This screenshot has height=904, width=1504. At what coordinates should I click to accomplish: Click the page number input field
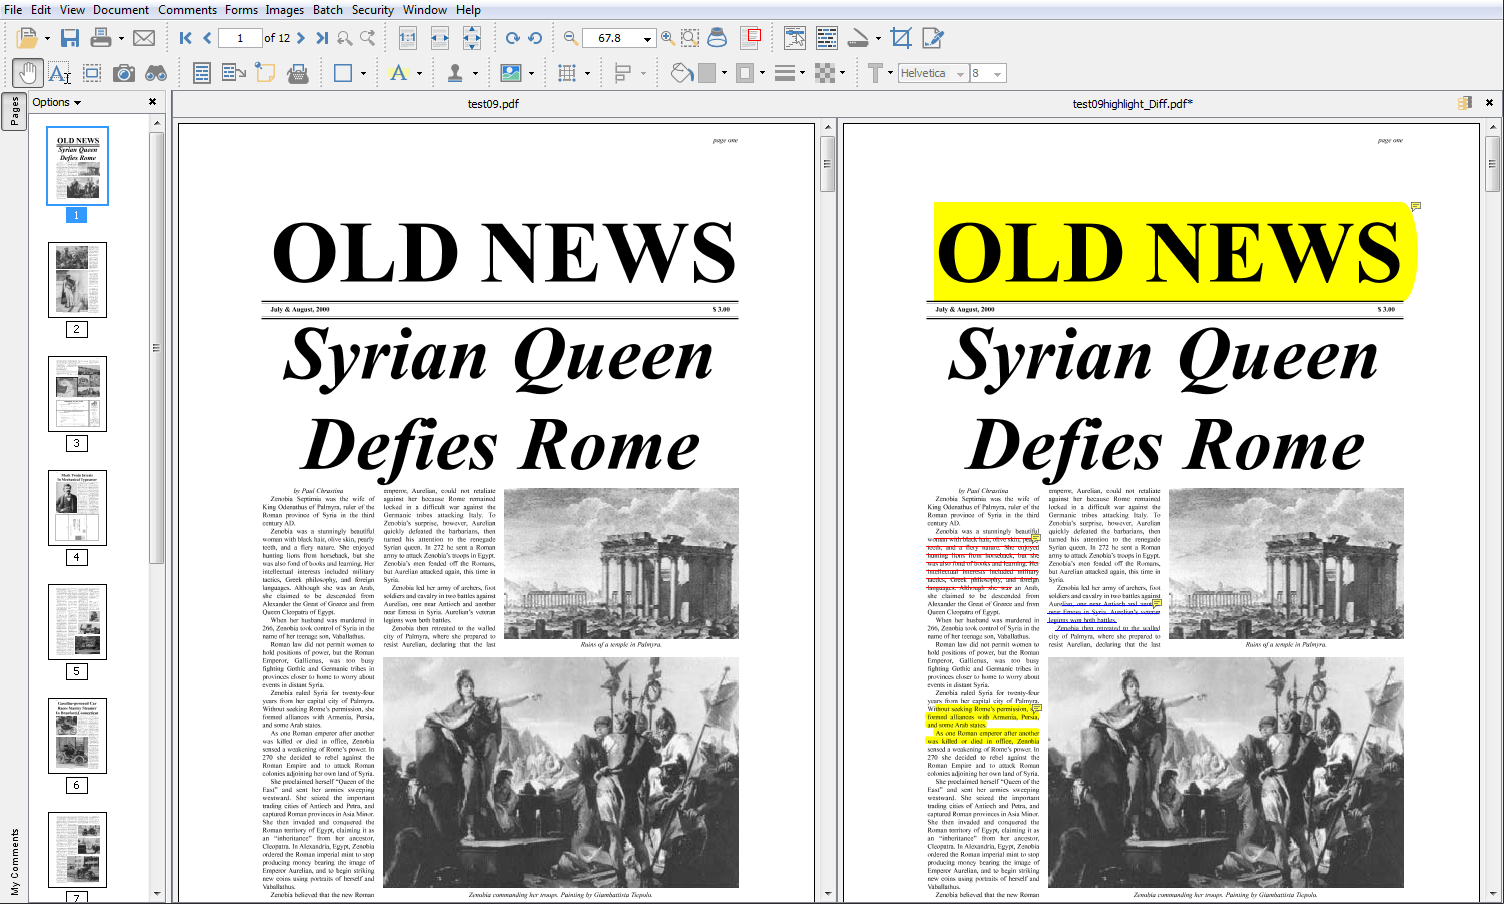click(240, 38)
